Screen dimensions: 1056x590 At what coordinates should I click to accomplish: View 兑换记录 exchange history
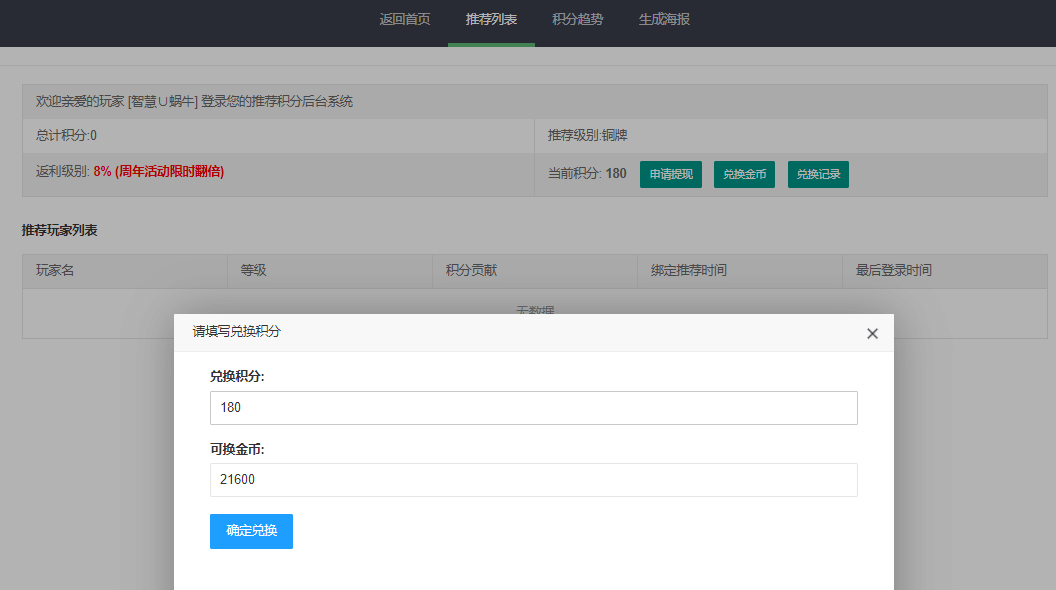(x=818, y=173)
